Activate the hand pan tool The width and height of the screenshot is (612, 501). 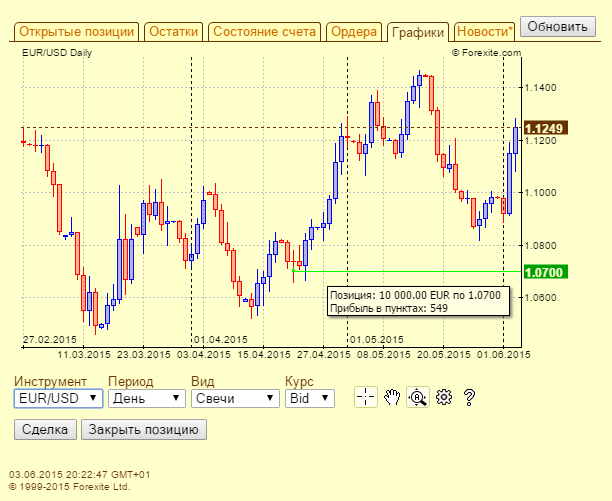coord(392,398)
